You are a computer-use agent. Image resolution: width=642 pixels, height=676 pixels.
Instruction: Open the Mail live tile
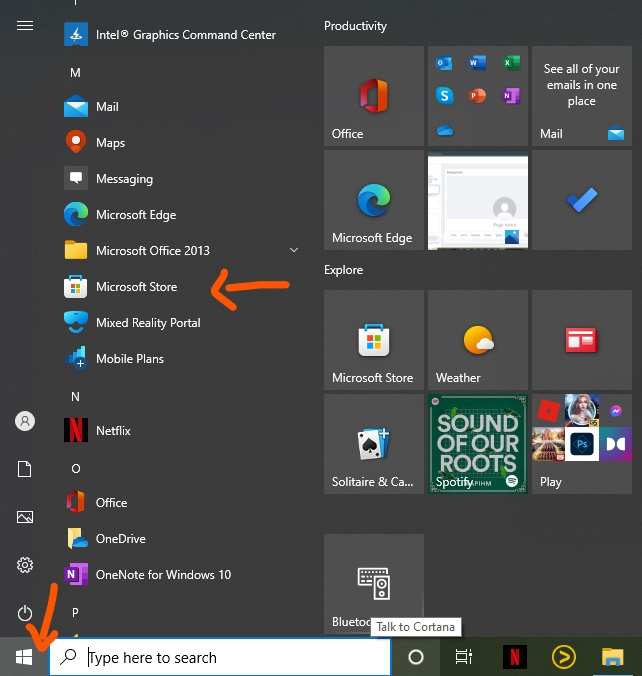click(x=582, y=96)
